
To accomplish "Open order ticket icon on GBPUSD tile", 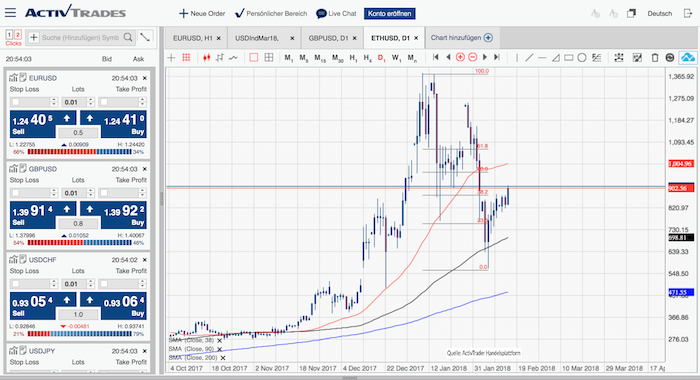I will tap(23, 168).
